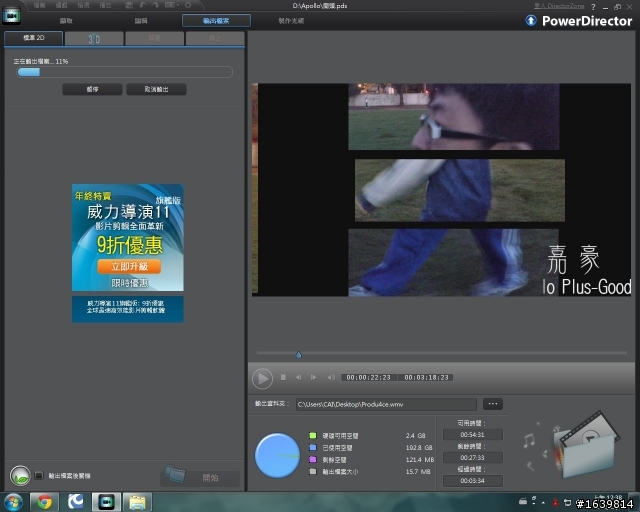Click the previous frame icon

[298, 377]
